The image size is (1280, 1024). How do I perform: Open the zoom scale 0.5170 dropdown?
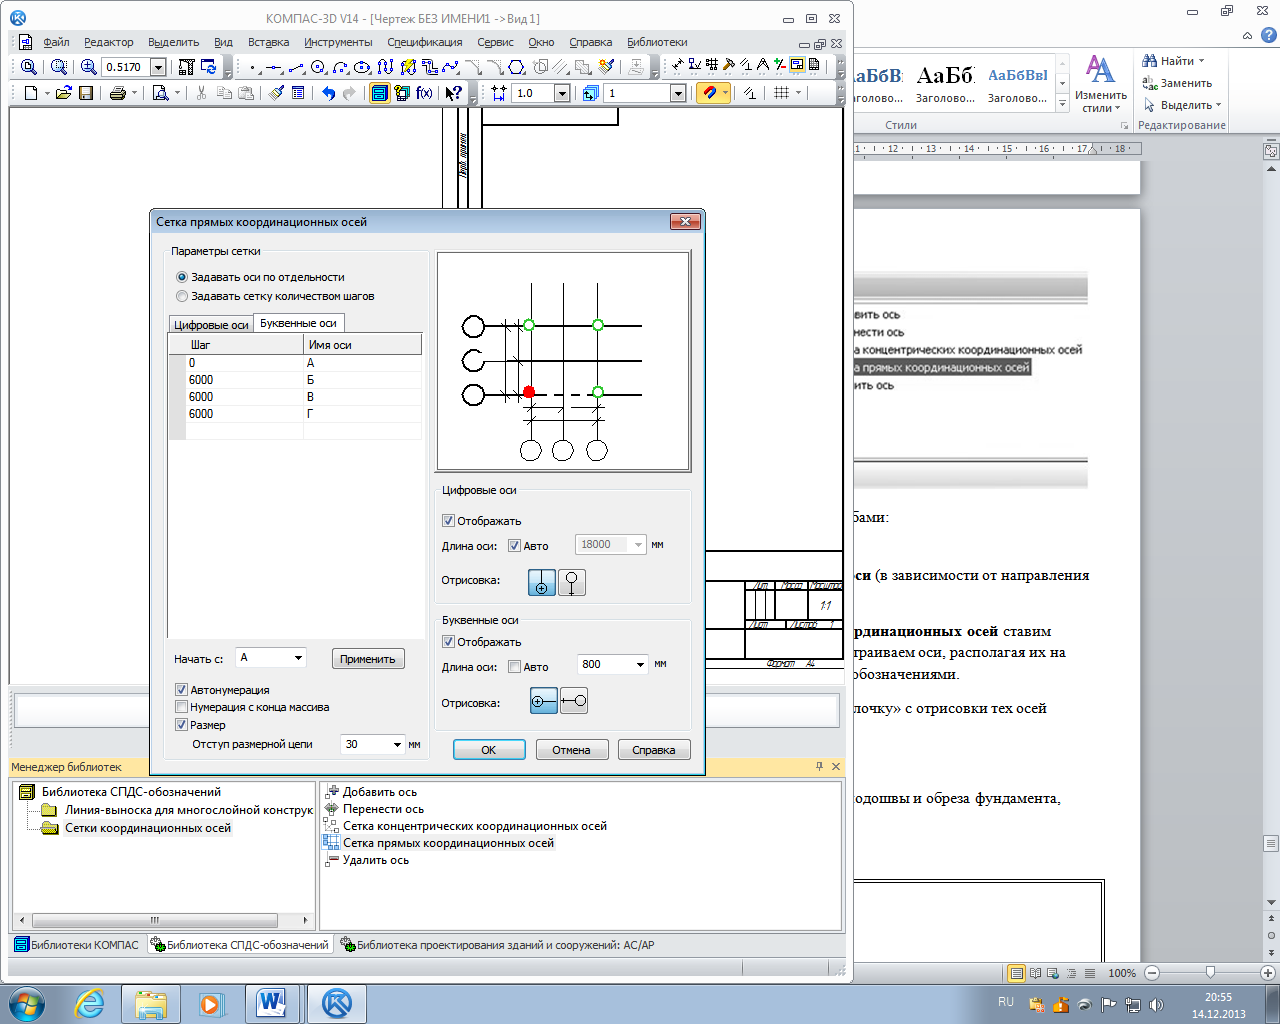pos(158,67)
